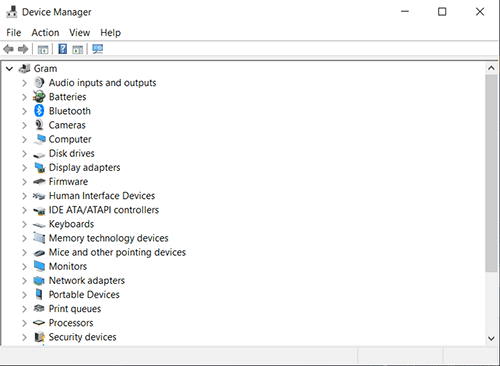Expand the Processors chevron
500x366 pixels.
(x=24, y=323)
